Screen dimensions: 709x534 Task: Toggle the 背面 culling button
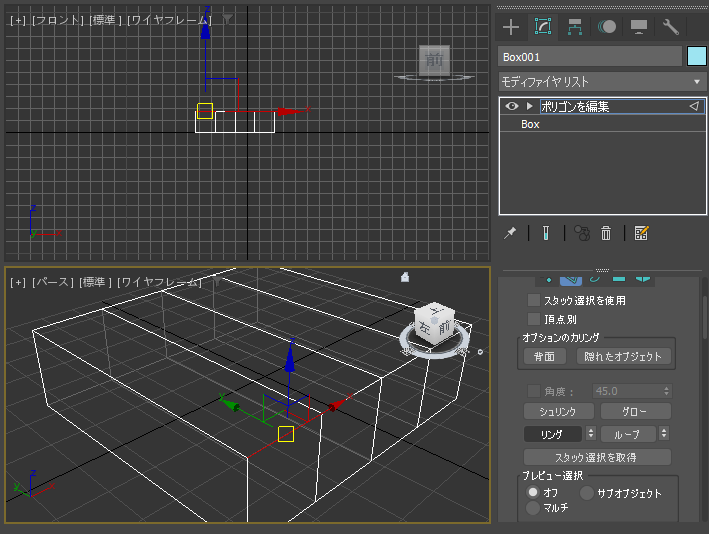(x=544, y=356)
